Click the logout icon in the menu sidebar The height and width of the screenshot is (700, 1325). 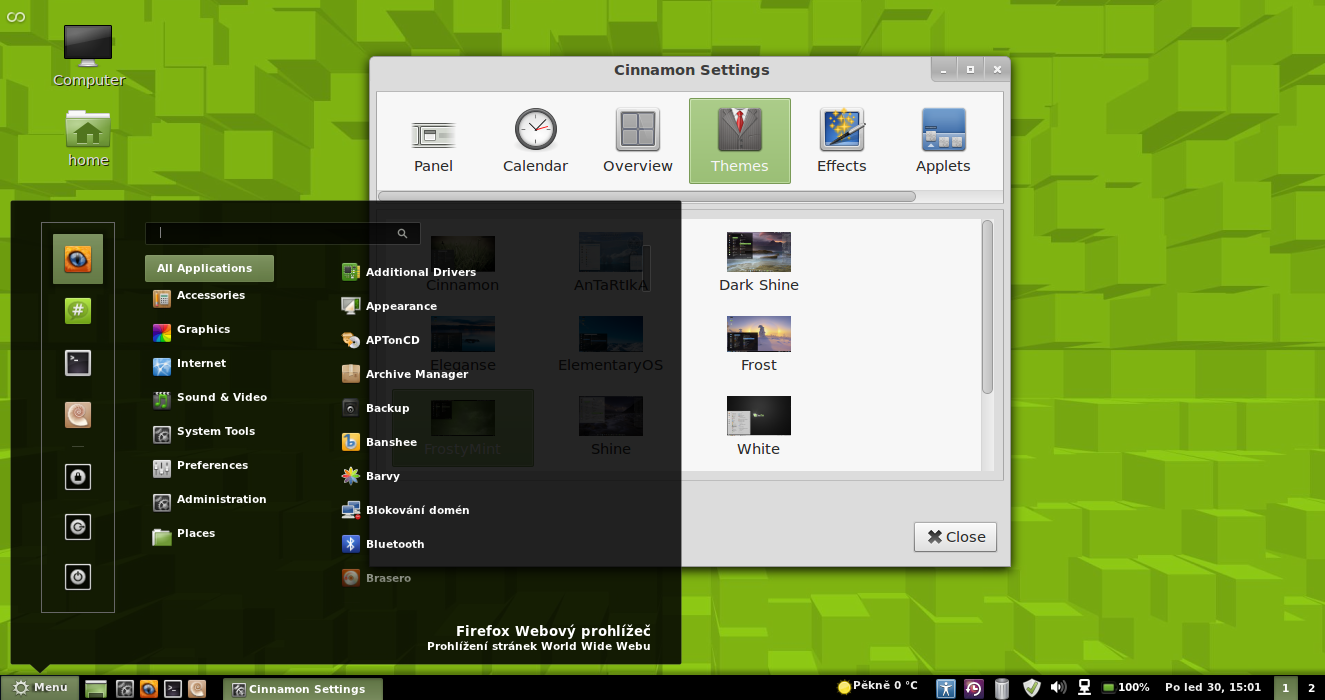pyautogui.click(x=78, y=527)
